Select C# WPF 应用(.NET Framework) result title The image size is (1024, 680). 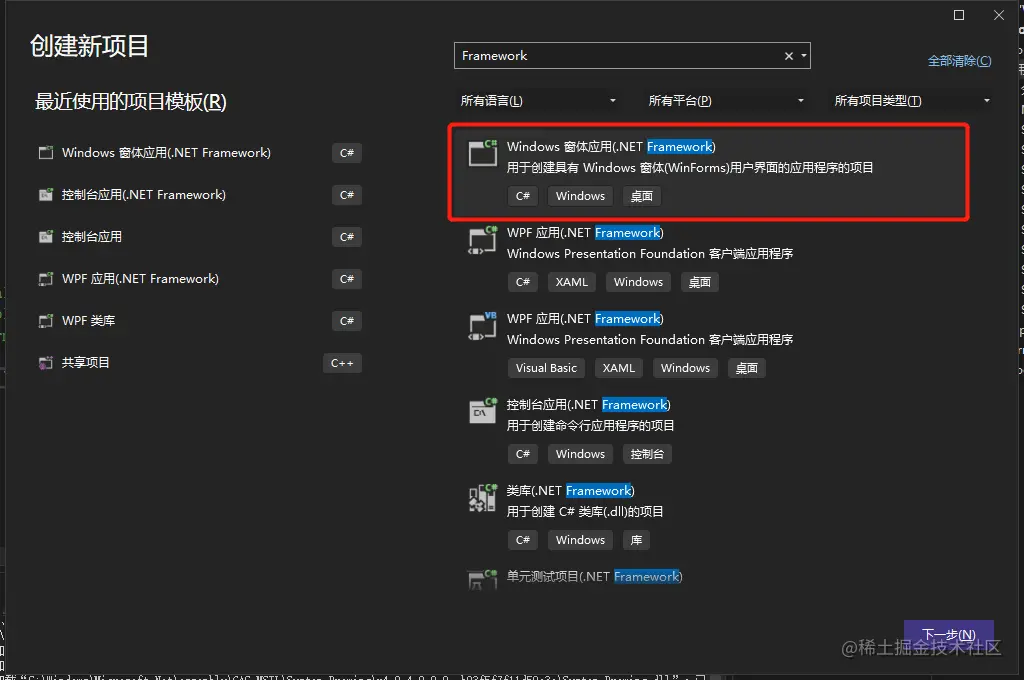coord(585,233)
